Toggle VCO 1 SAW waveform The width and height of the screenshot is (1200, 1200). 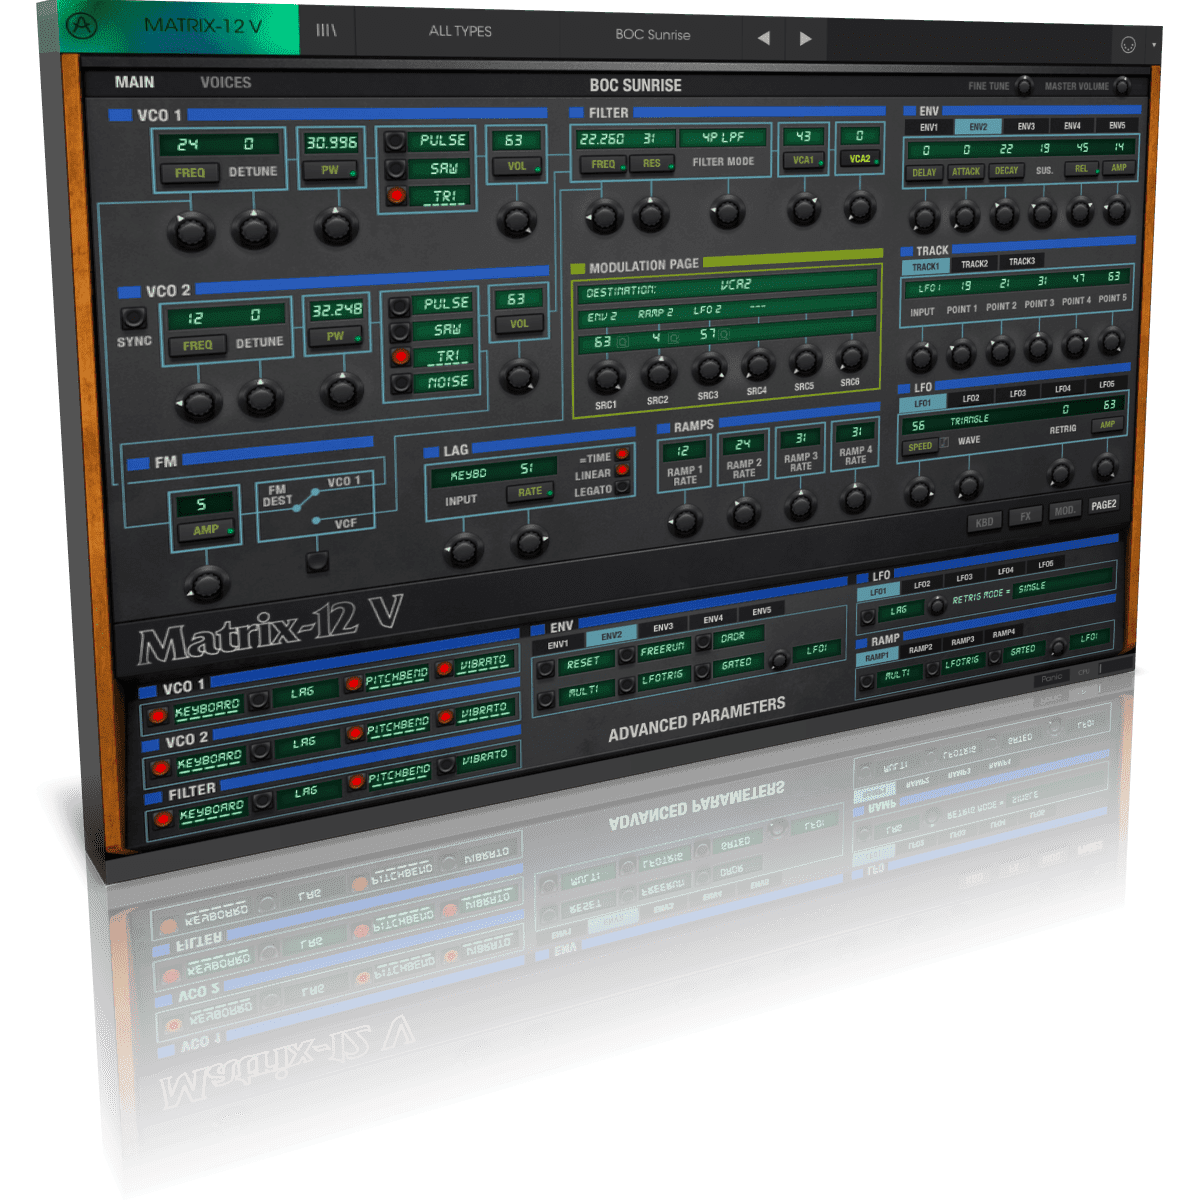pyautogui.click(x=396, y=168)
